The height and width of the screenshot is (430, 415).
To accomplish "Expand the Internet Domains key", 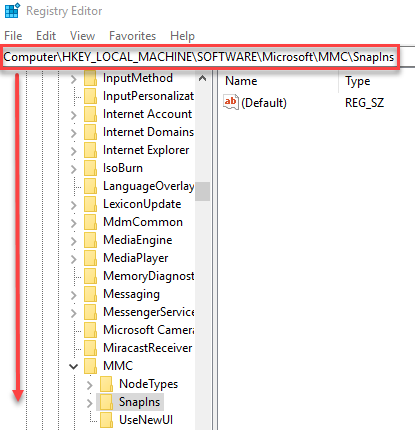I will (x=74, y=133).
